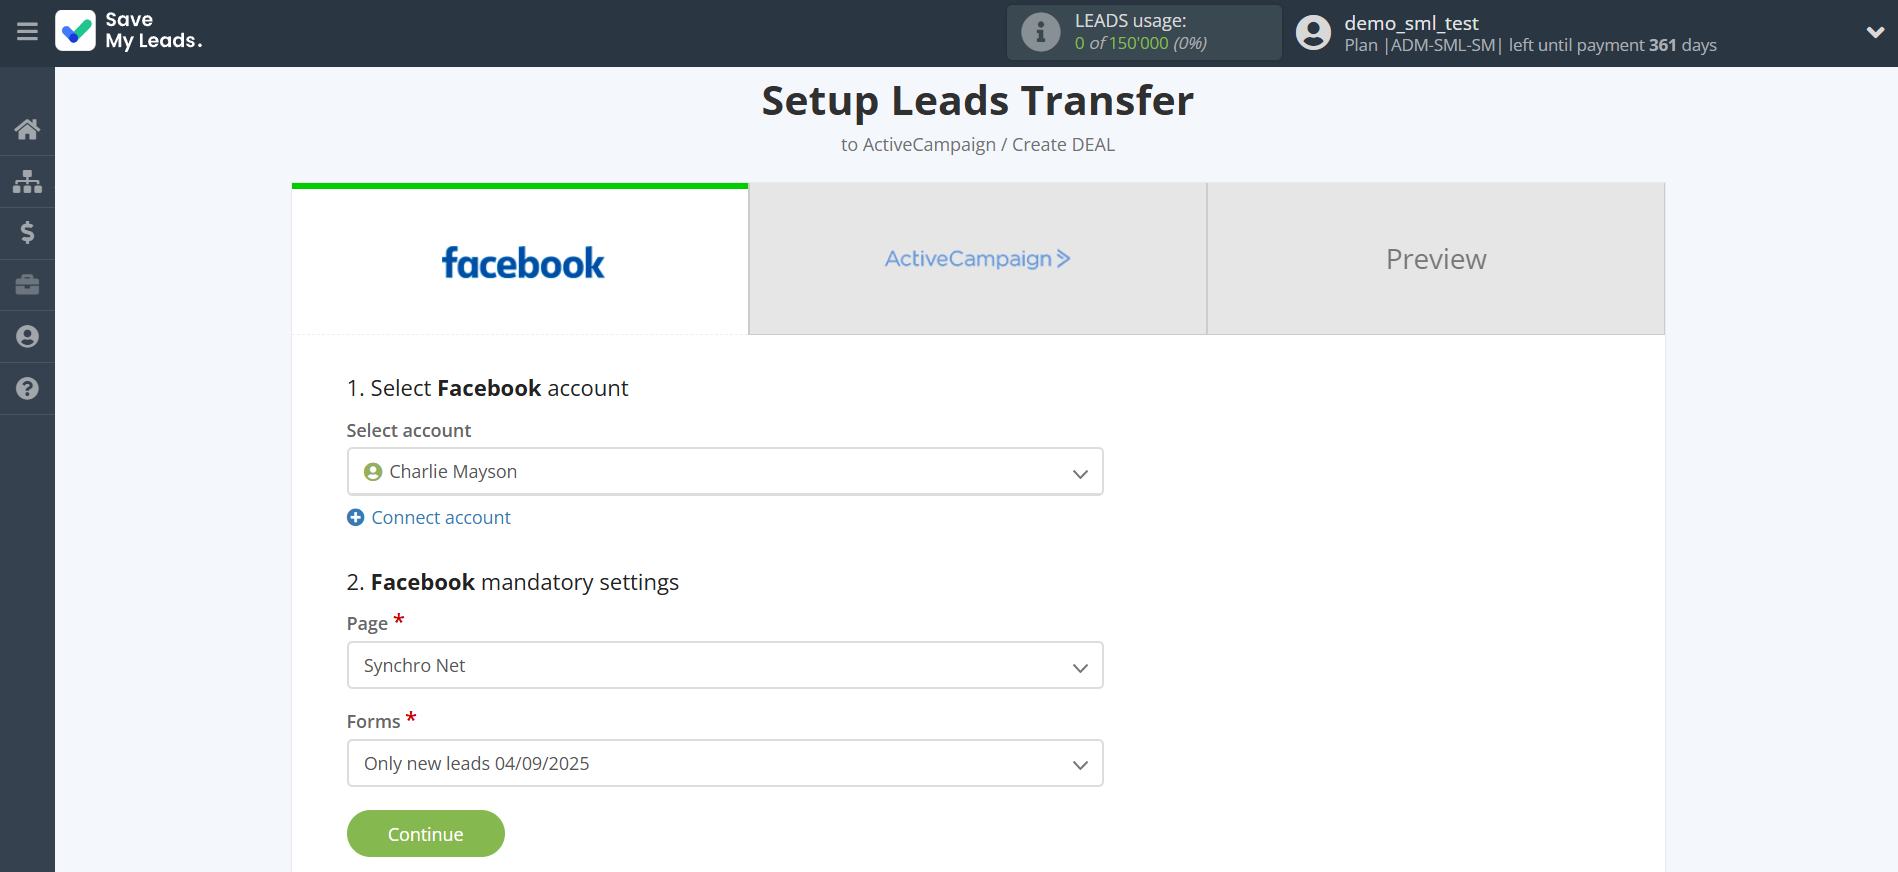The width and height of the screenshot is (1898, 872).
Task: Switch to the Preview tab
Action: pyautogui.click(x=1435, y=259)
